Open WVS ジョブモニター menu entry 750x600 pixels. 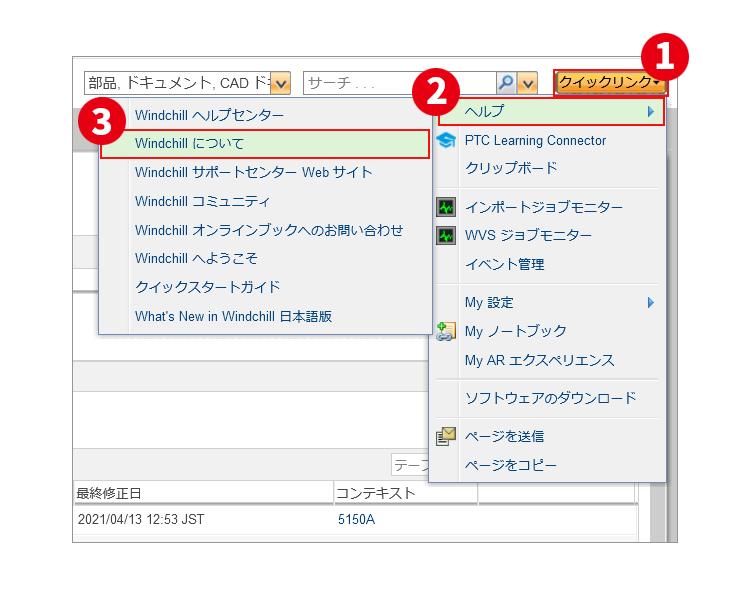tap(528, 235)
